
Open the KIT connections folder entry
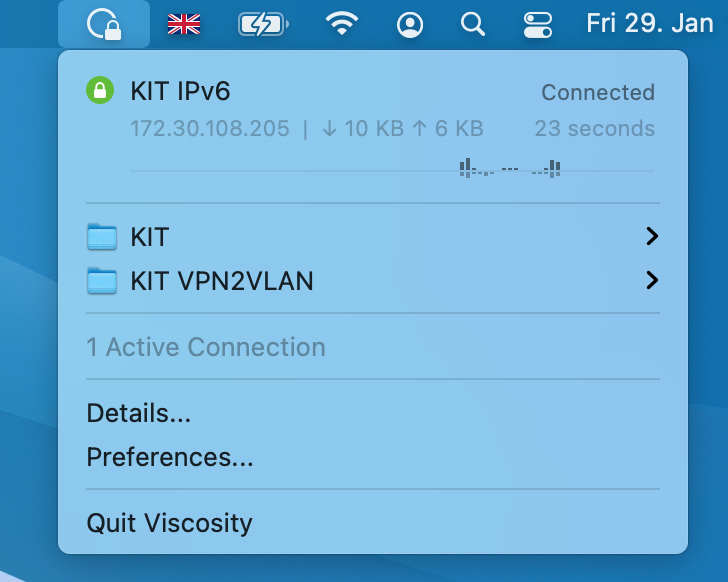(x=150, y=237)
